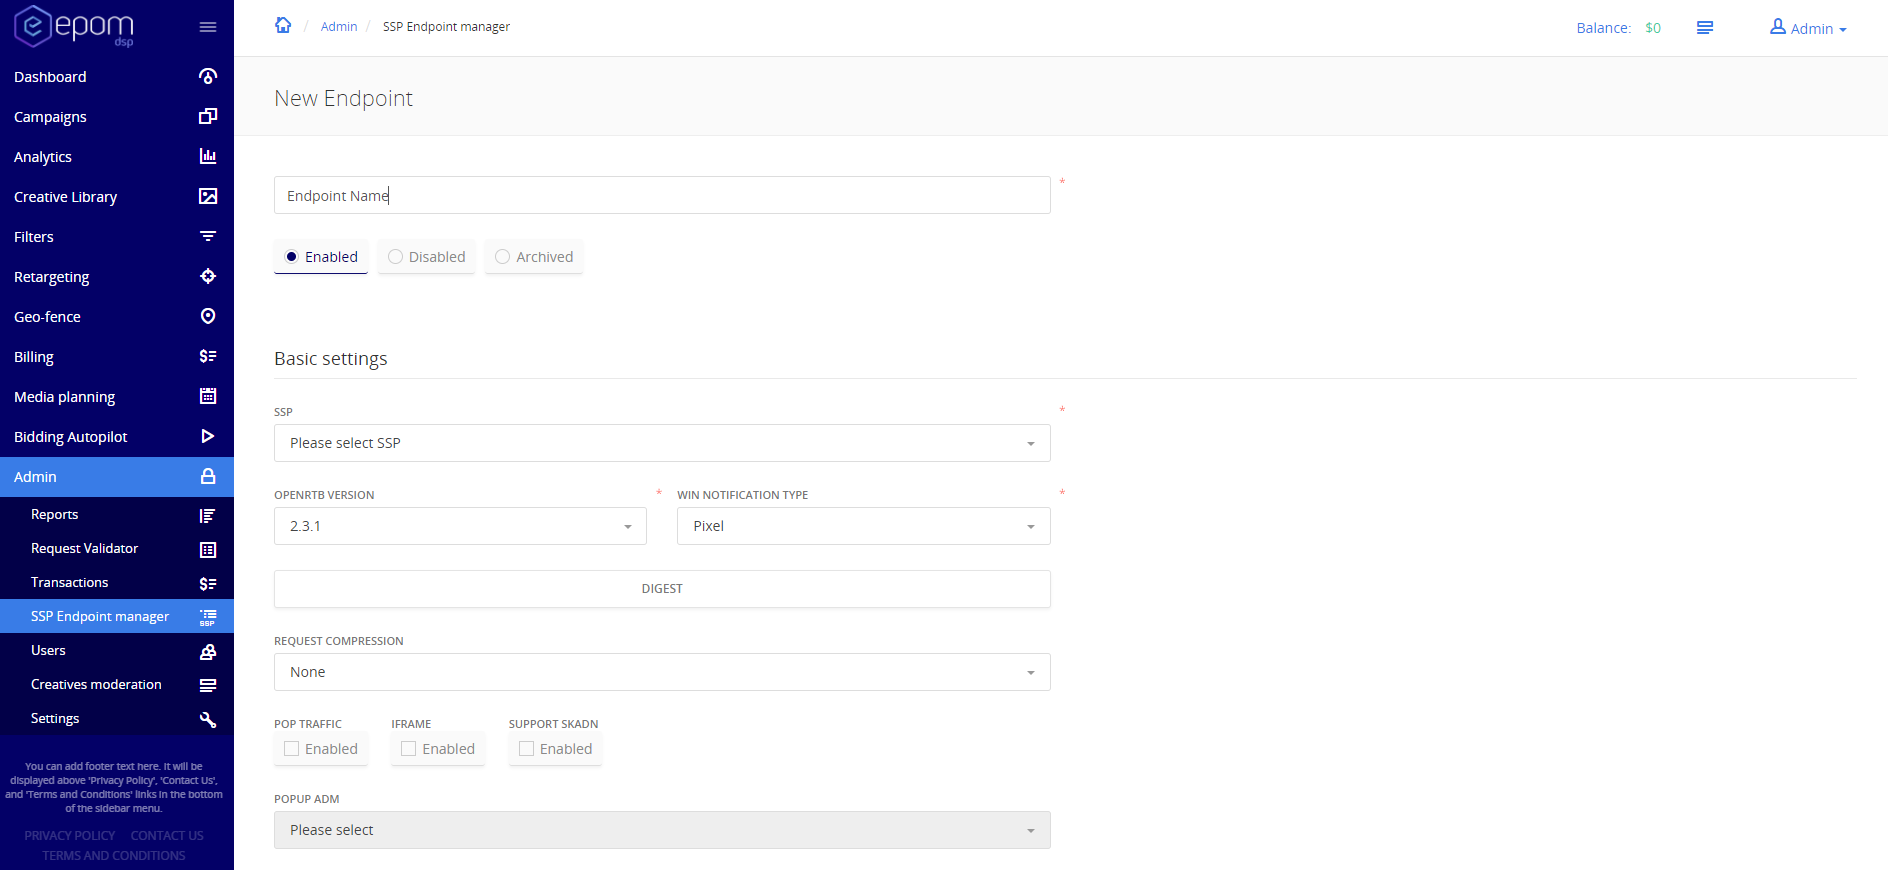This screenshot has height=870, width=1888.
Task: Enable the Support SKADN checkbox
Action: coord(527,749)
